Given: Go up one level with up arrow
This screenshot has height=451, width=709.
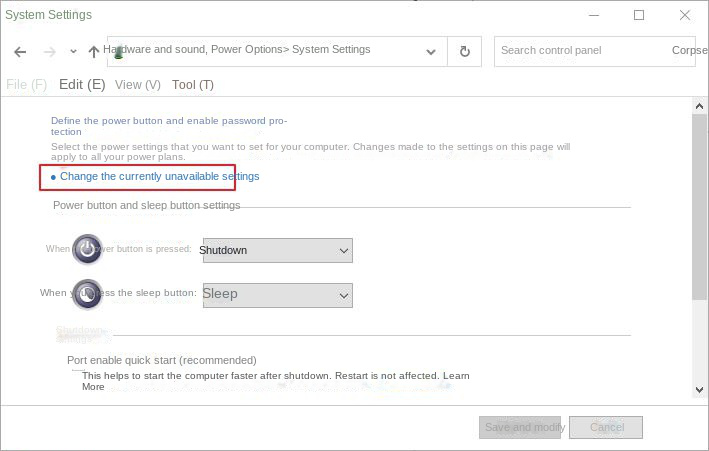Looking at the screenshot, I should click(x=94, y=52).
